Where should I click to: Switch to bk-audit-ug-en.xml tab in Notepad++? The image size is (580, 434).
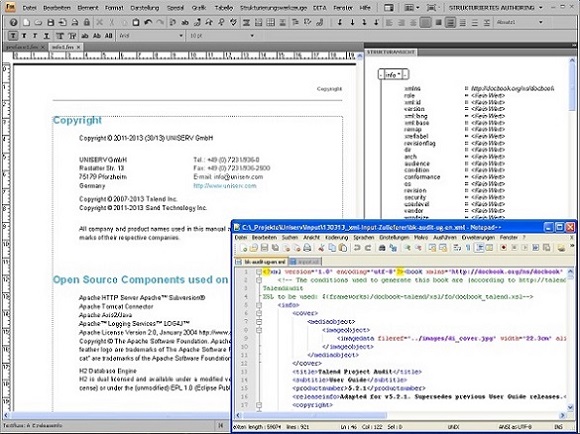(262, 262)
